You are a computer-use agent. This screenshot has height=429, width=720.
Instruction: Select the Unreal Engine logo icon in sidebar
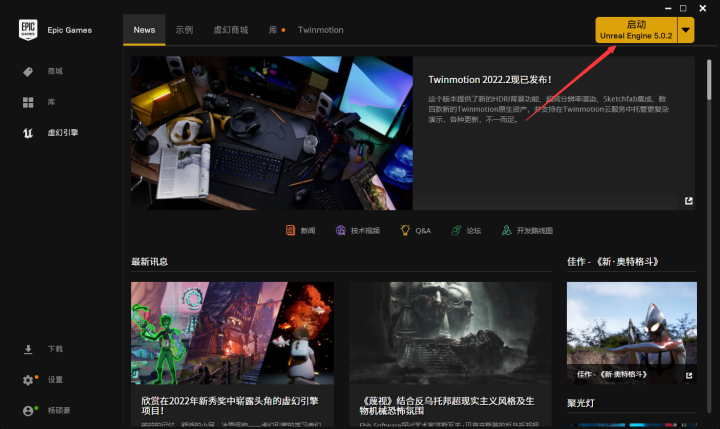tap(28, 133)
